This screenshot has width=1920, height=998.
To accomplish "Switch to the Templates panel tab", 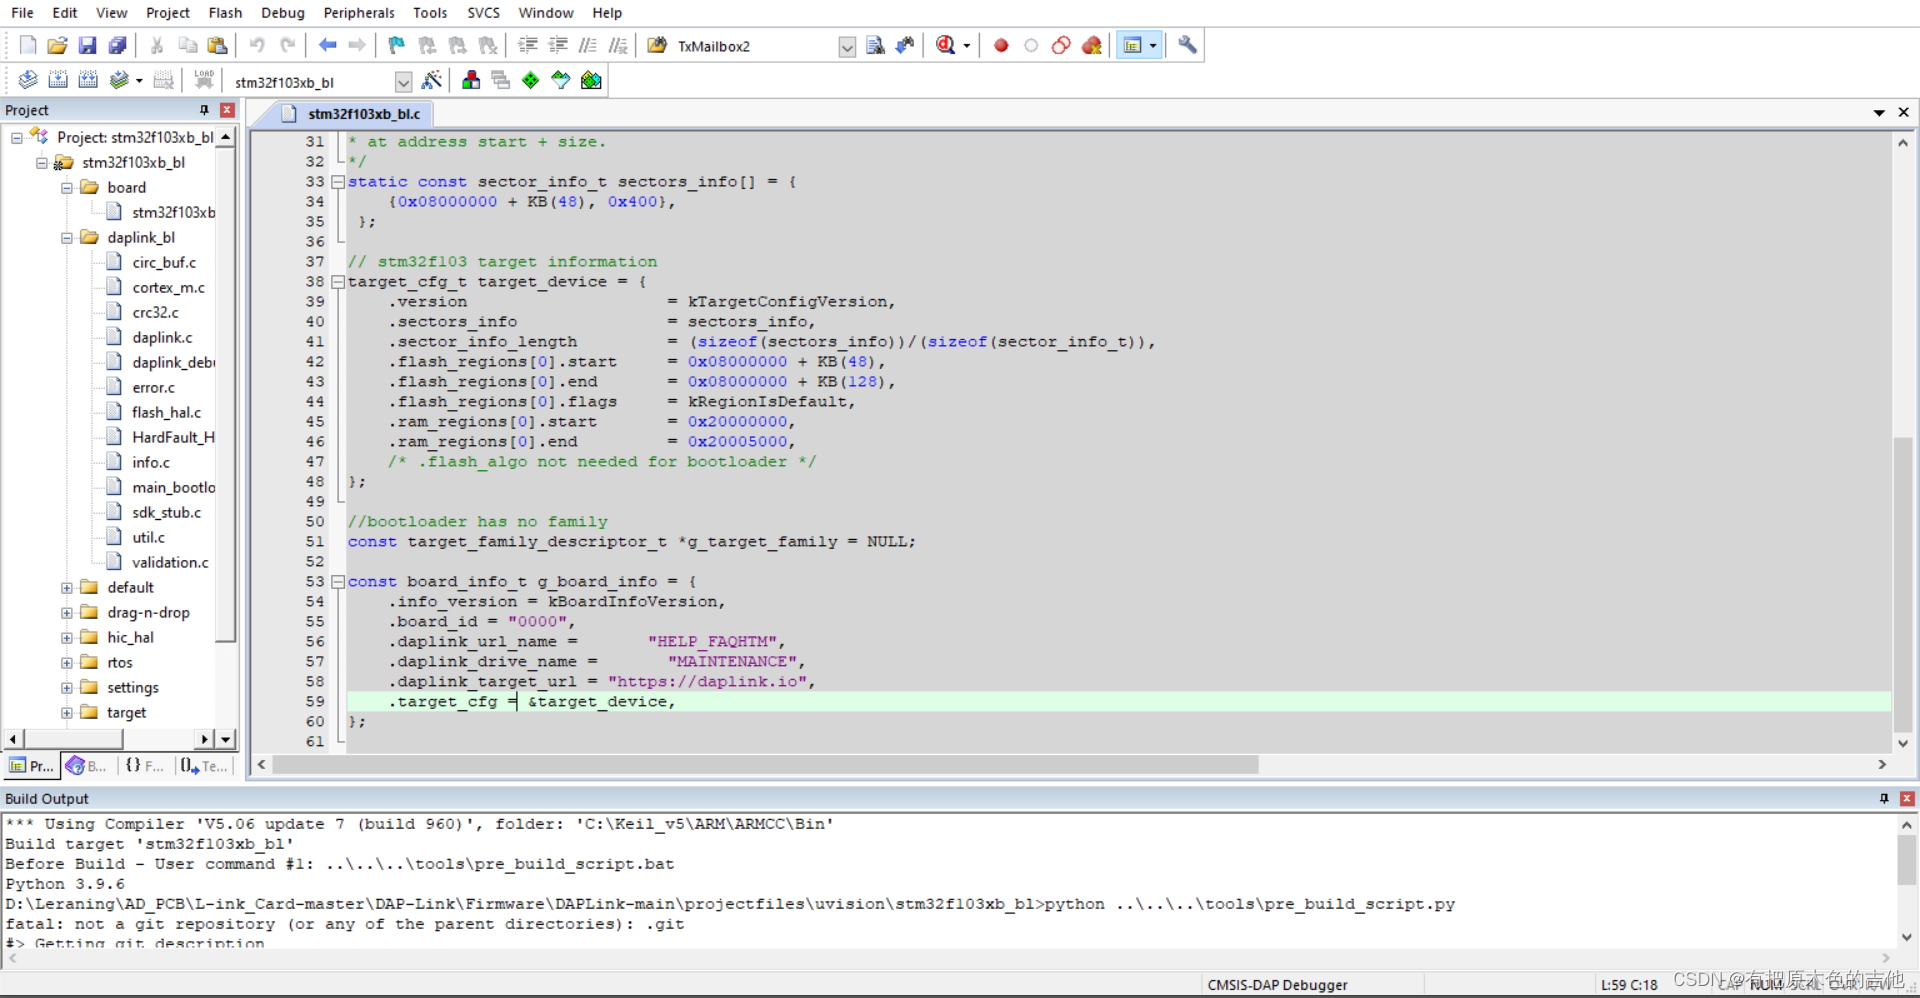I will (x=204, y=766).
